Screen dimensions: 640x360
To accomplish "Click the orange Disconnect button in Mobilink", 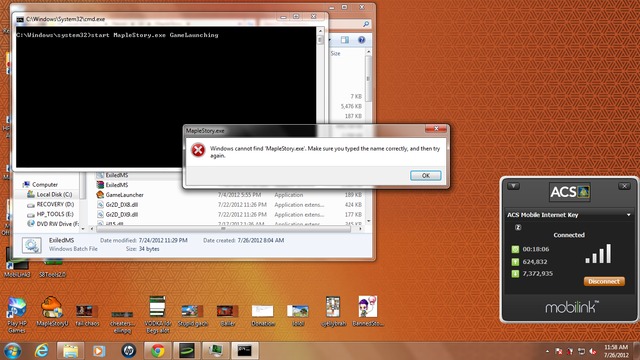I will pos(604,281).
